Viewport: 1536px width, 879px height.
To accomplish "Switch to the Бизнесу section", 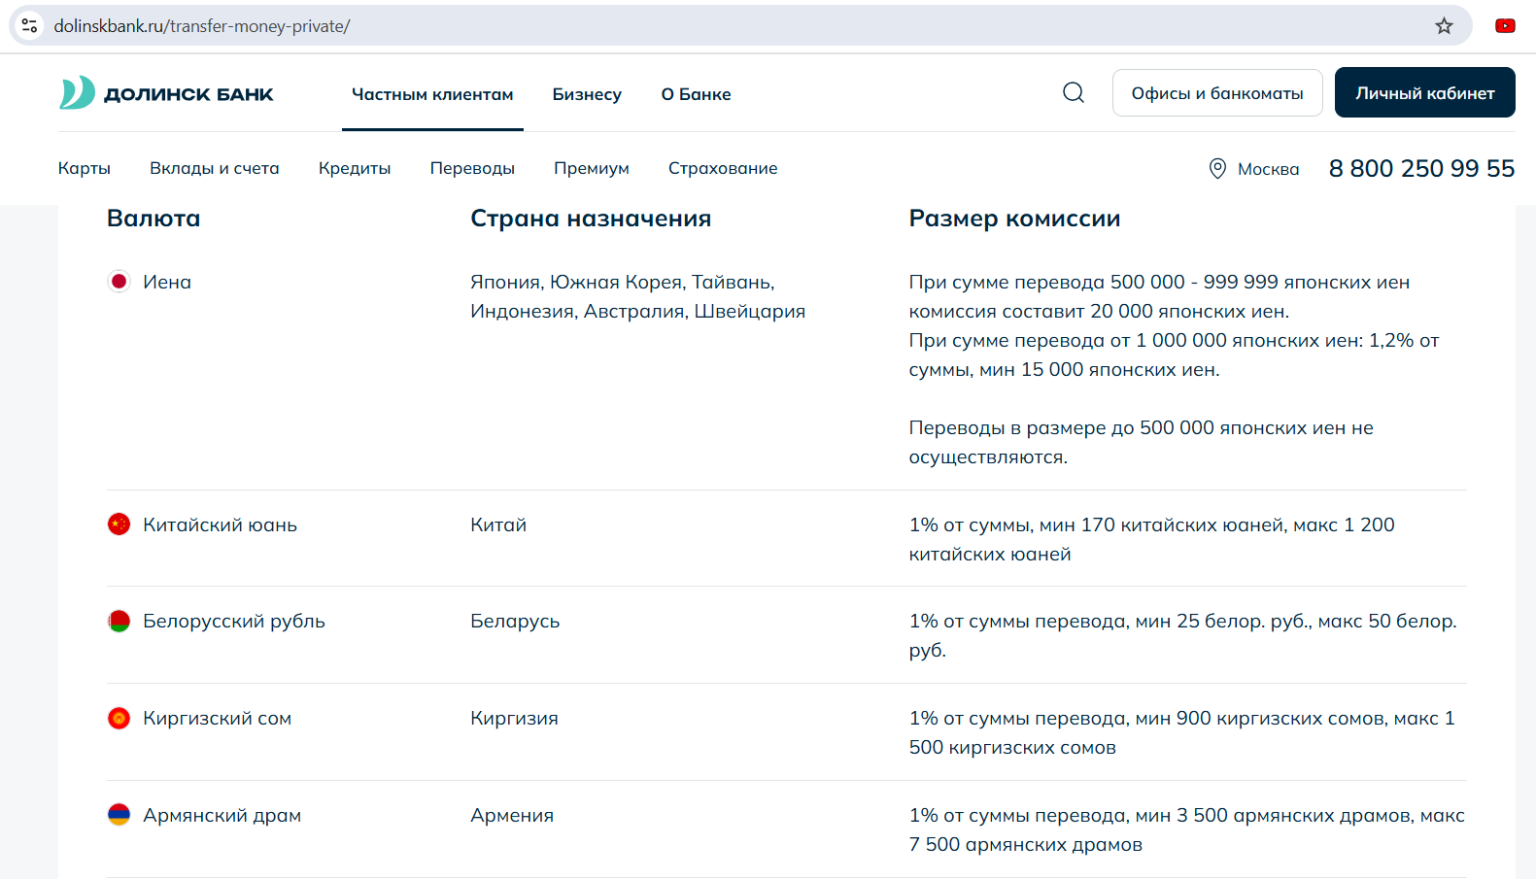I will coord(587,94).
